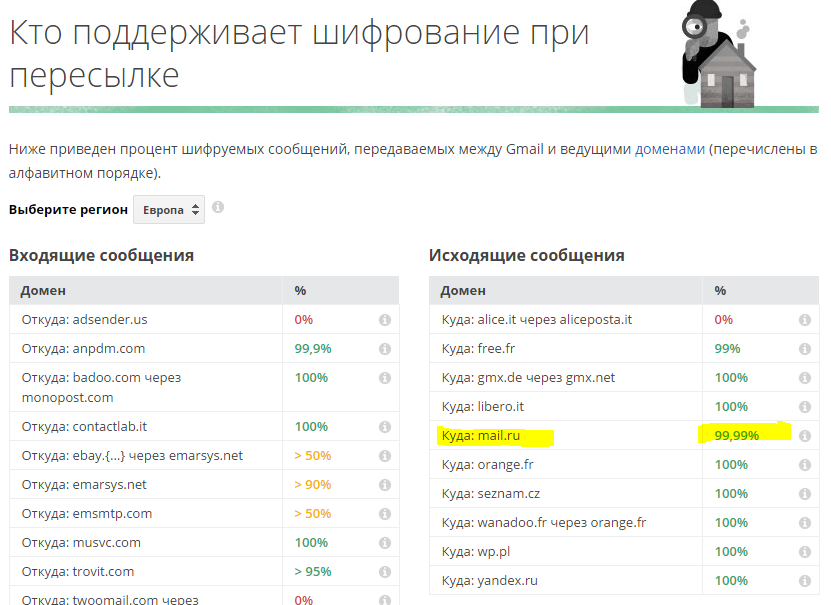Open info icon for trovit.com row
Image resolution: width=831 pixels, height=605 pixels.
pyautogui.click(x=385, y=572)
